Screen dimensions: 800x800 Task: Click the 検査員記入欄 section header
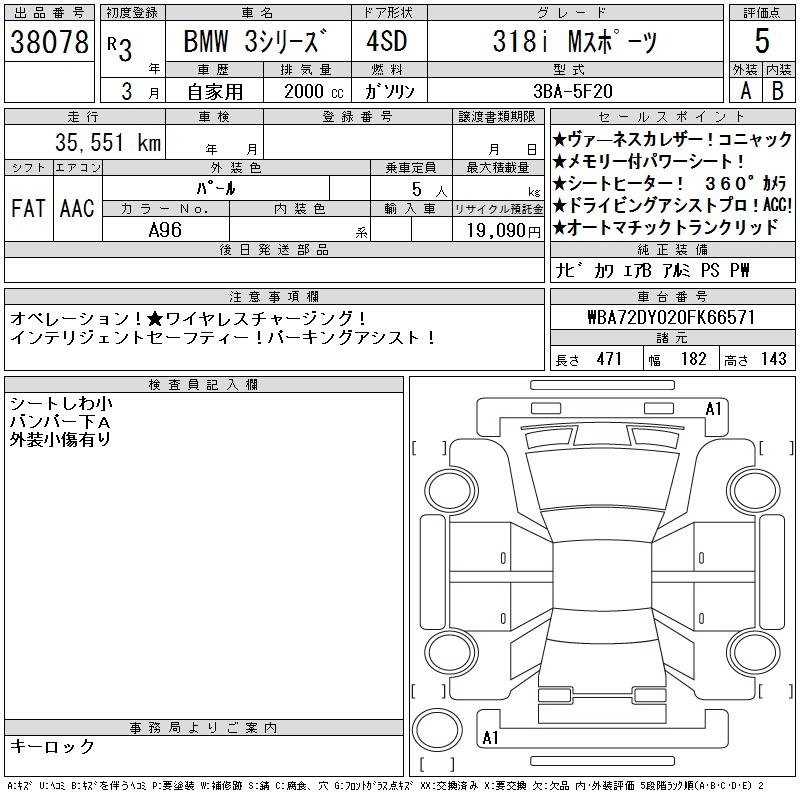point(204,385)
